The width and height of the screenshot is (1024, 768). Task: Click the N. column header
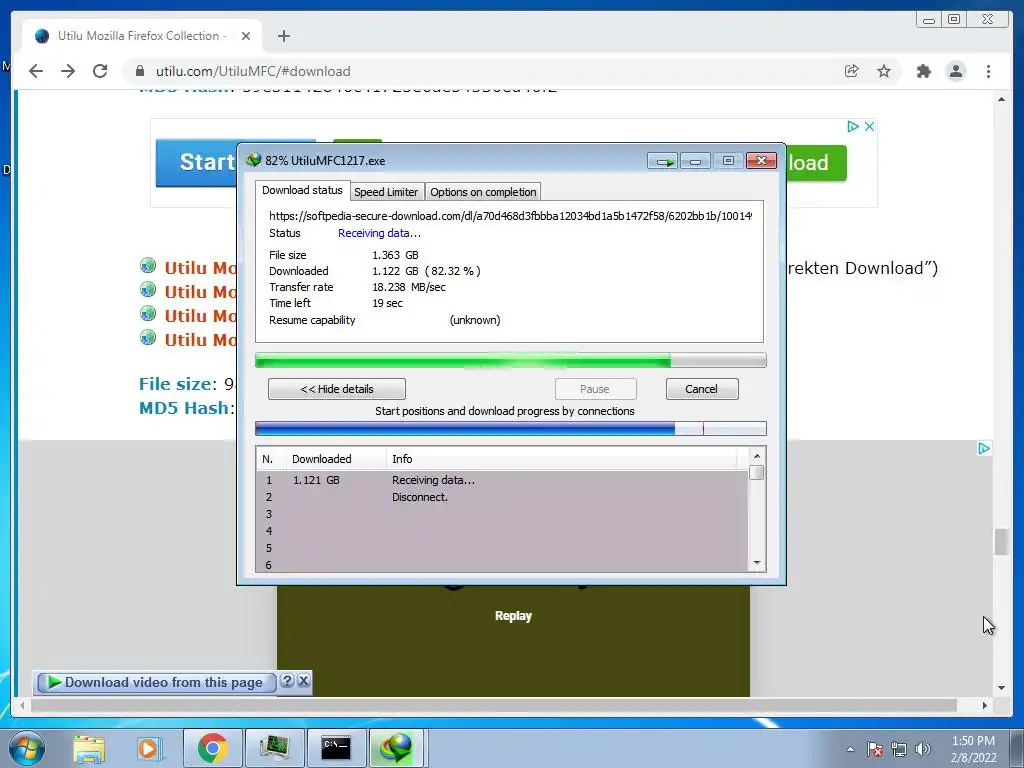(270, 459)
